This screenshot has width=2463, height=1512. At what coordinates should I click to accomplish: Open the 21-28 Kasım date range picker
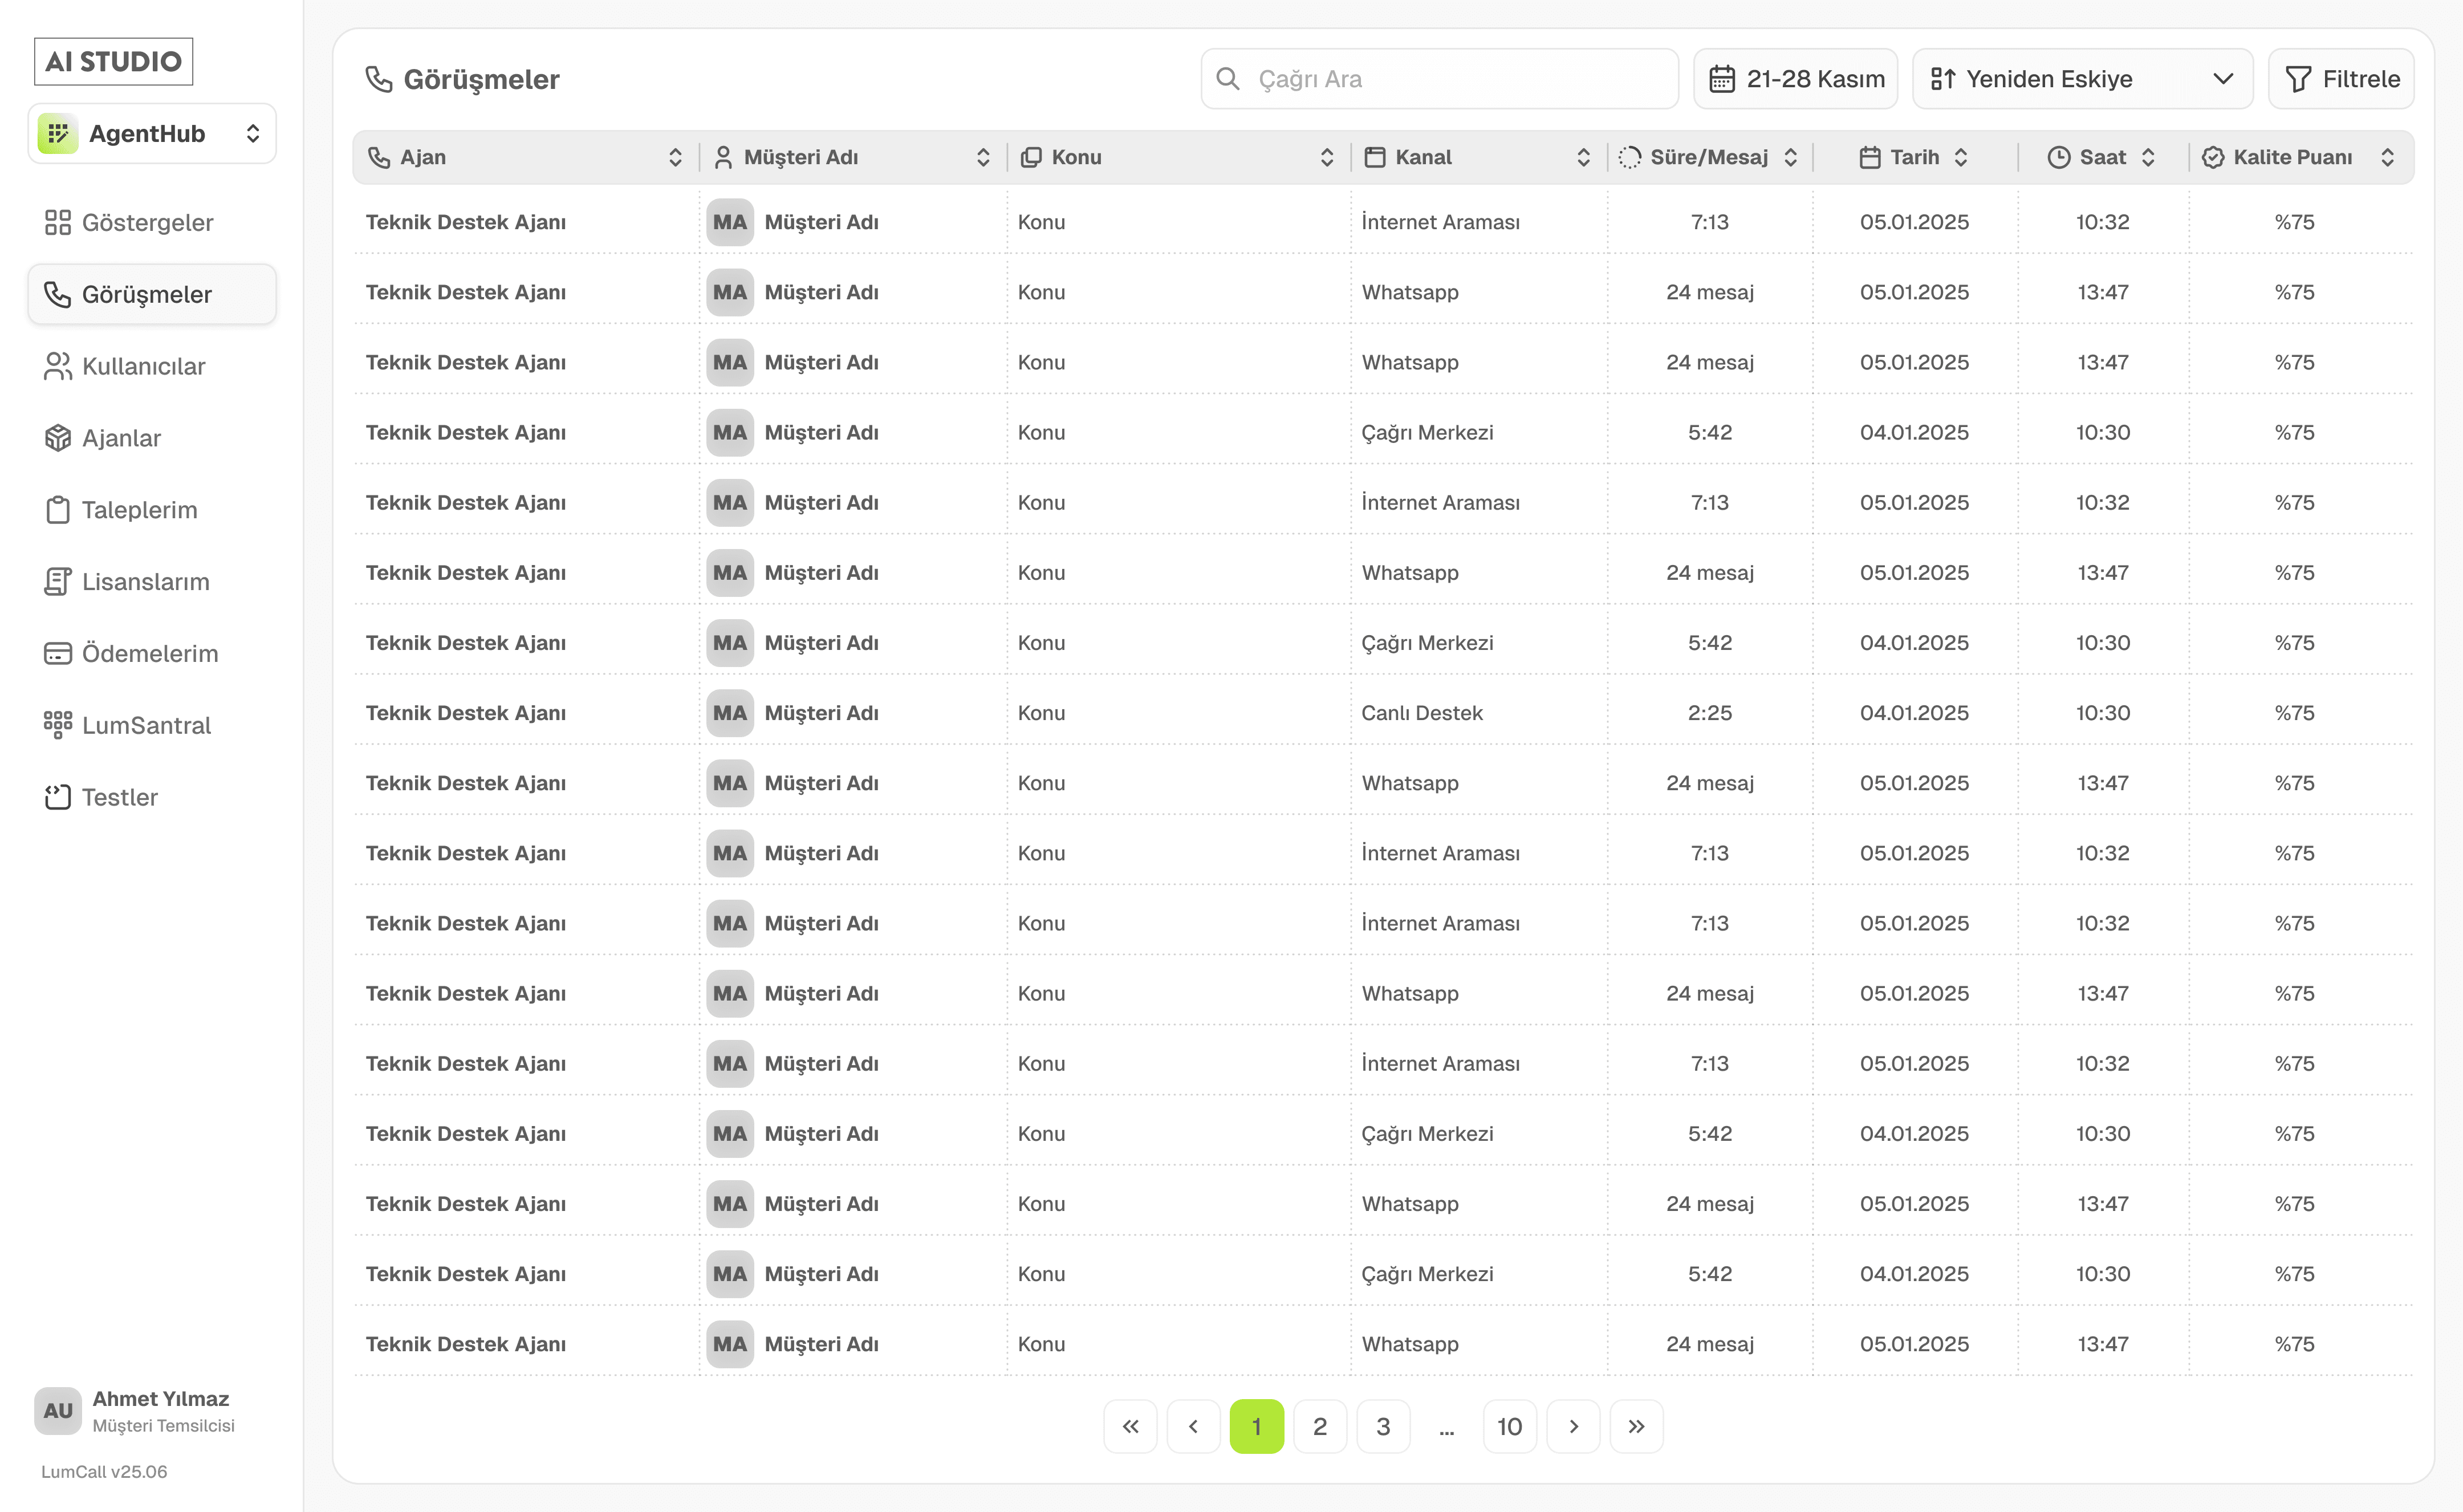[x=1796, y=79]
